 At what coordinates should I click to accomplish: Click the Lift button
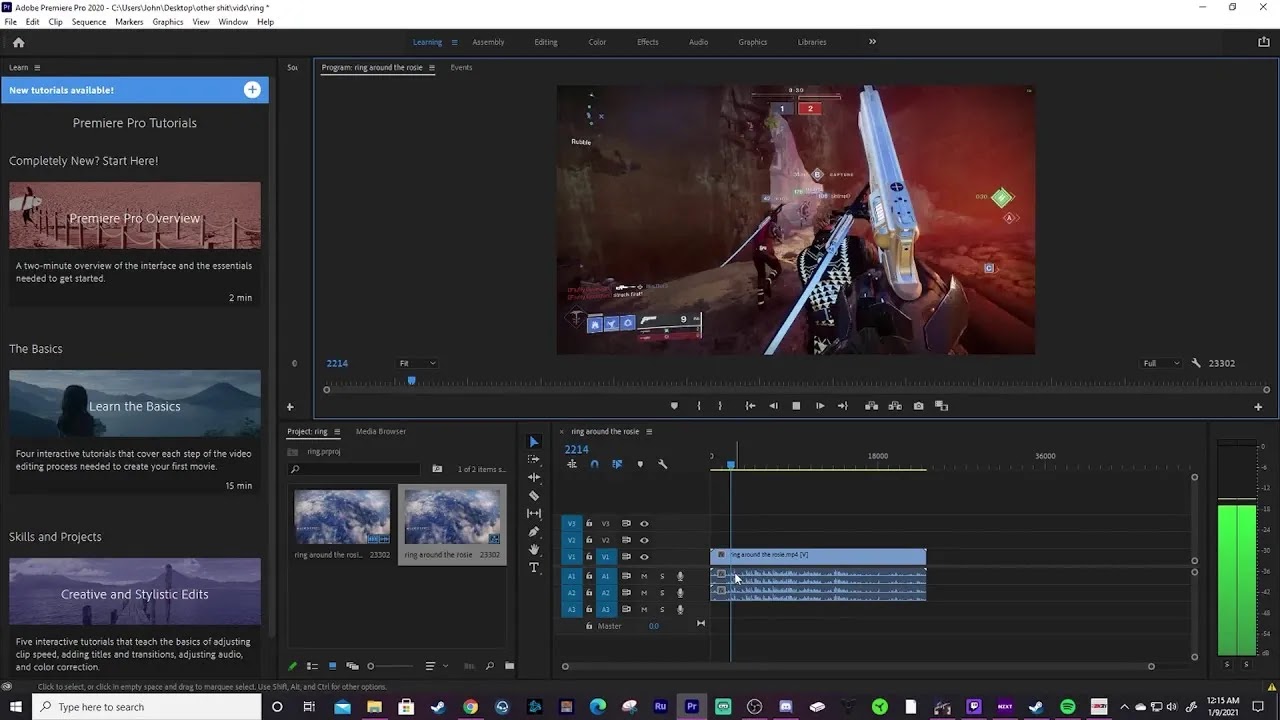coord(872,406)
